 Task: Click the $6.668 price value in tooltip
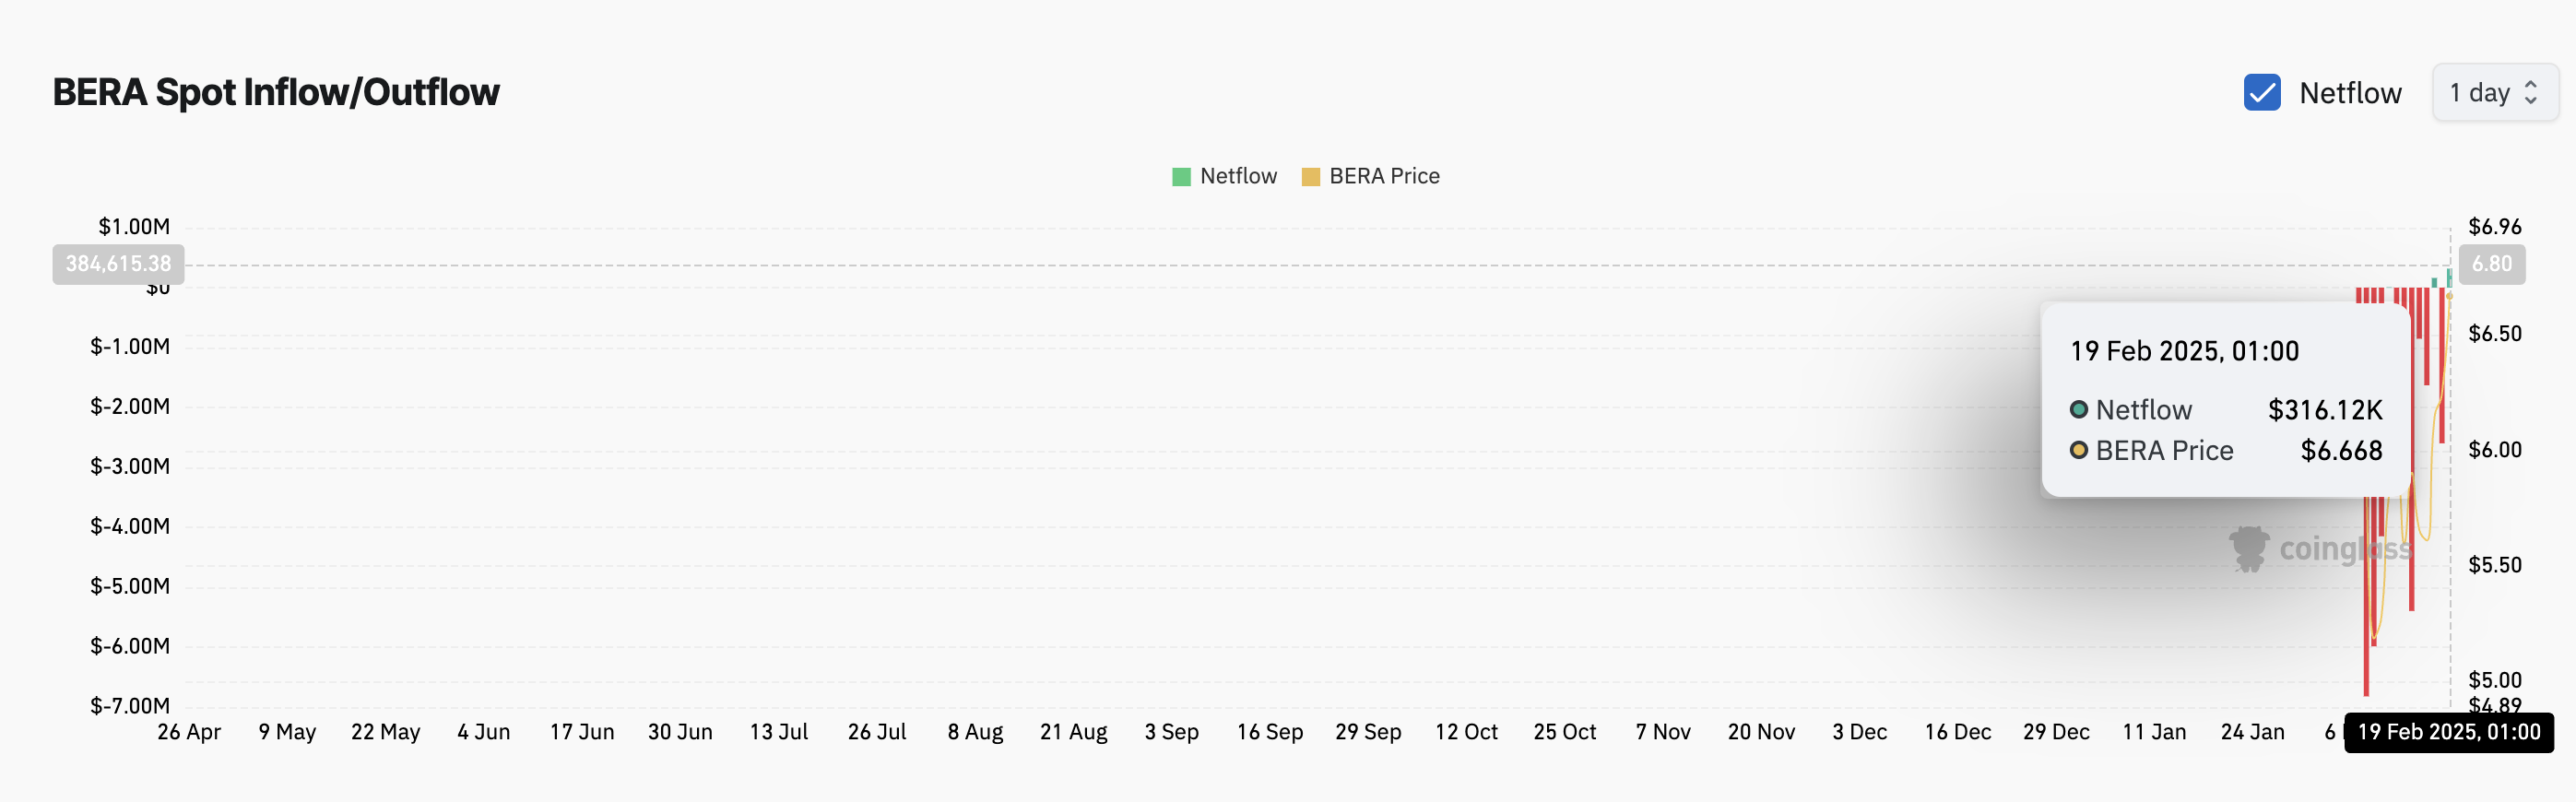pos(2341,451)
